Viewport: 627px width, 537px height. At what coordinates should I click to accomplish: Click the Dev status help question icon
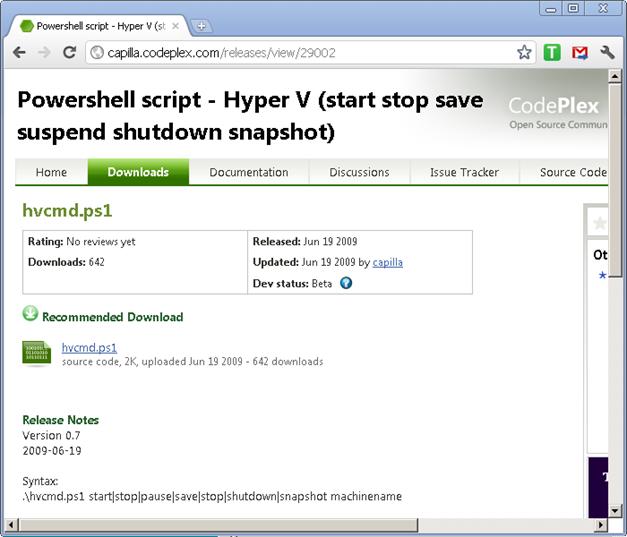click(346, 283)
